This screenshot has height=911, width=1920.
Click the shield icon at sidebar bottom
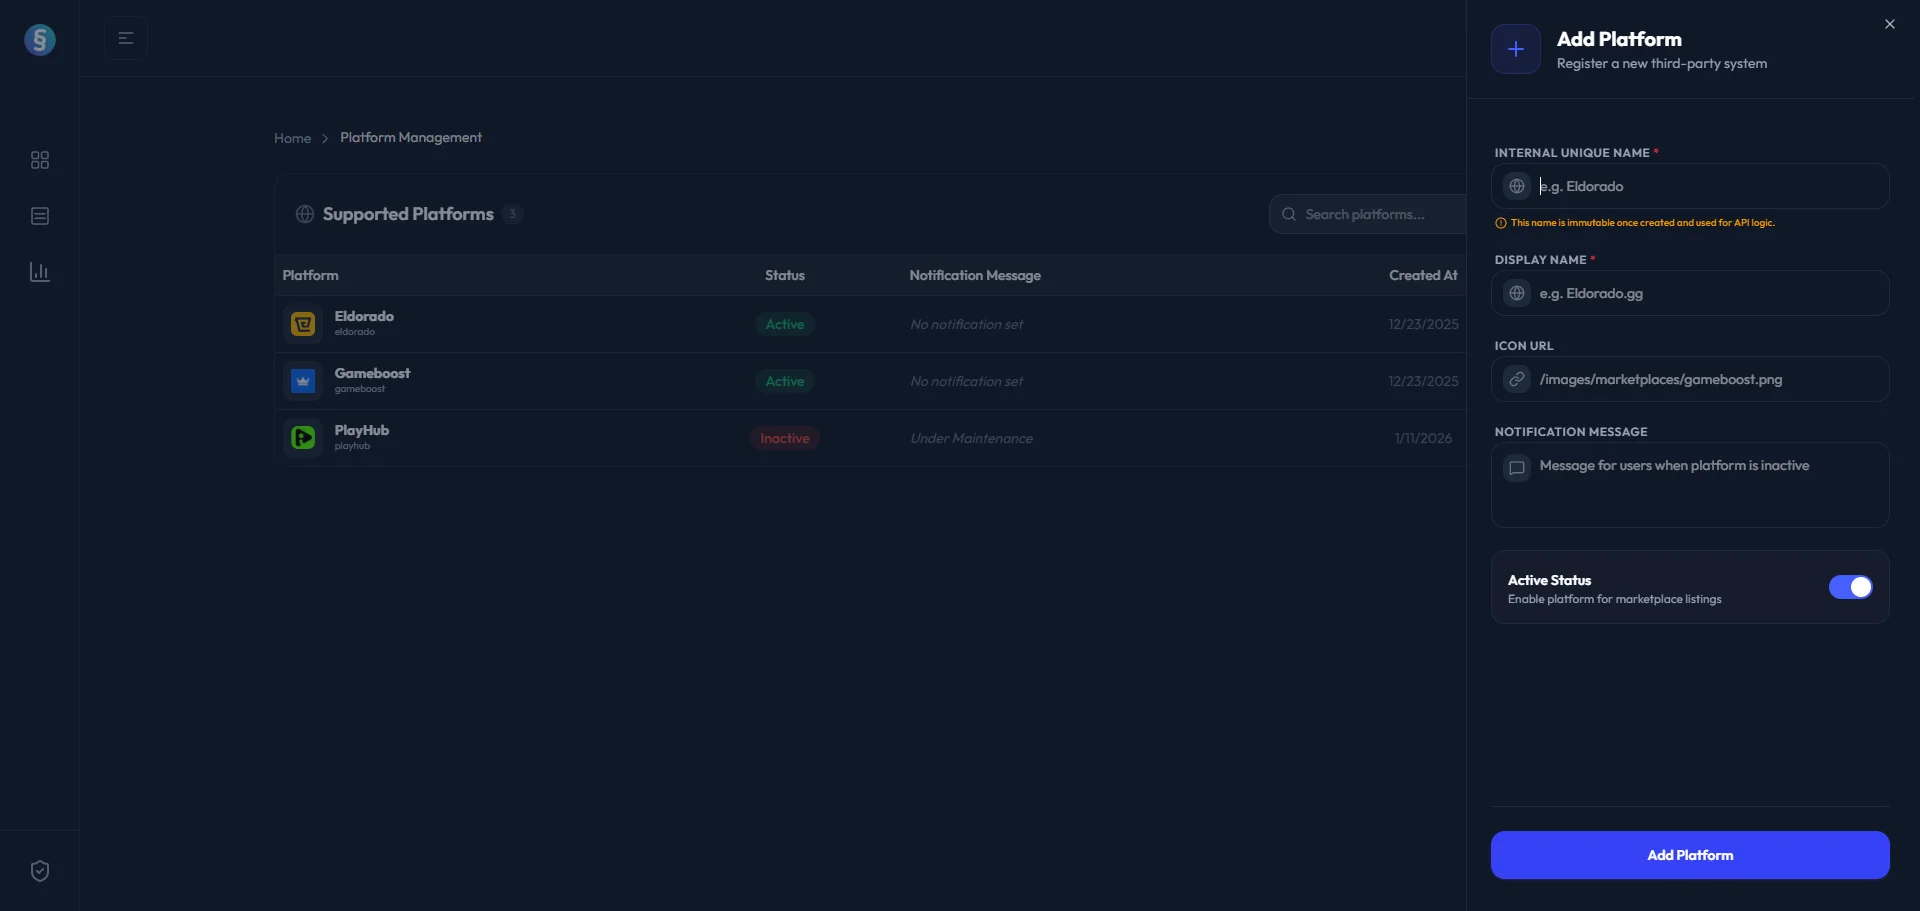[x=40, y=871]
